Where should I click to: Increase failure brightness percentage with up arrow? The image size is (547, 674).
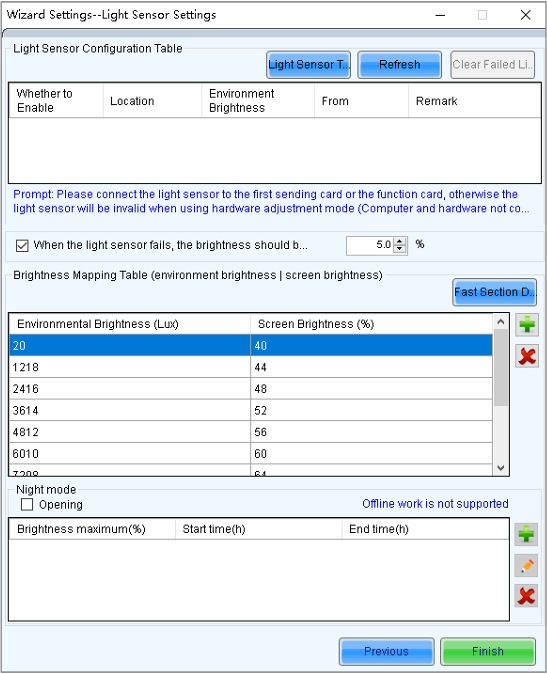point(400,242)
